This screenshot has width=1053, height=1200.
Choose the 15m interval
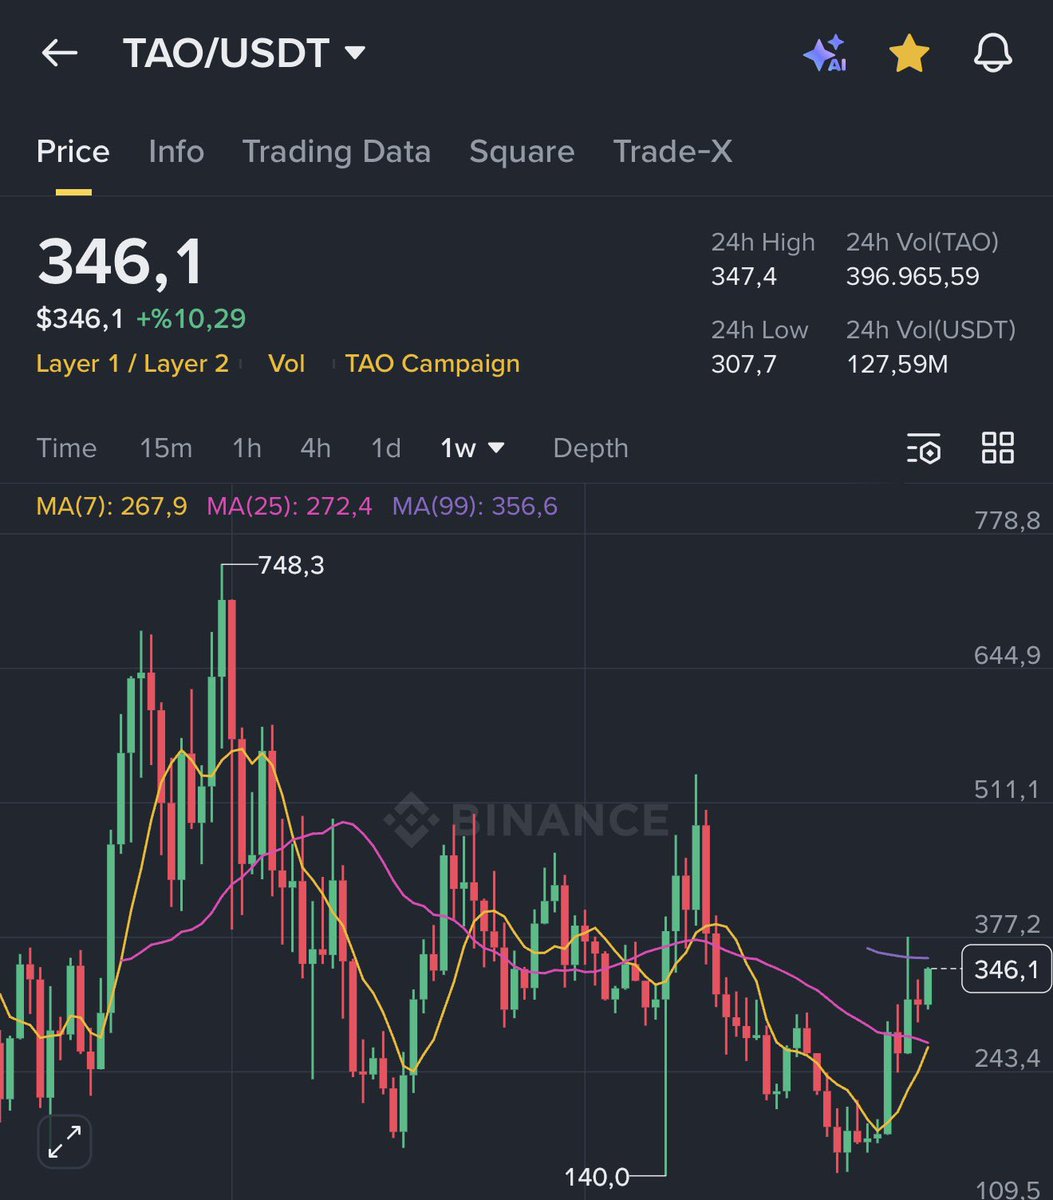pos(166,448)
